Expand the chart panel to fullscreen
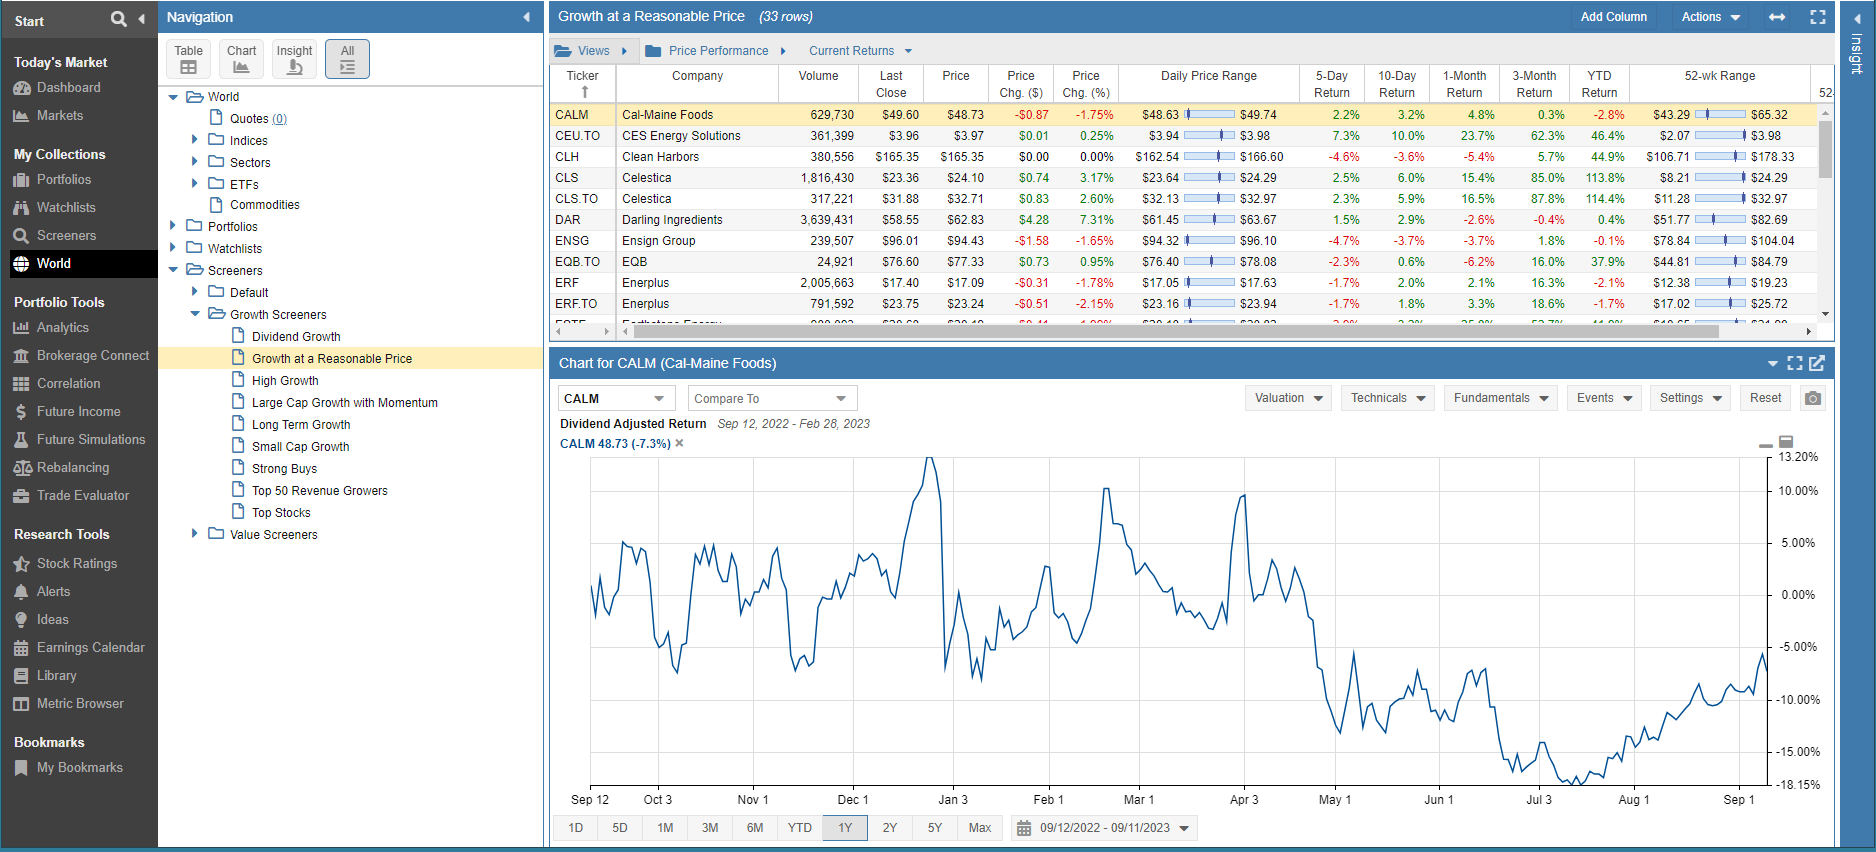 (1795, 363)
